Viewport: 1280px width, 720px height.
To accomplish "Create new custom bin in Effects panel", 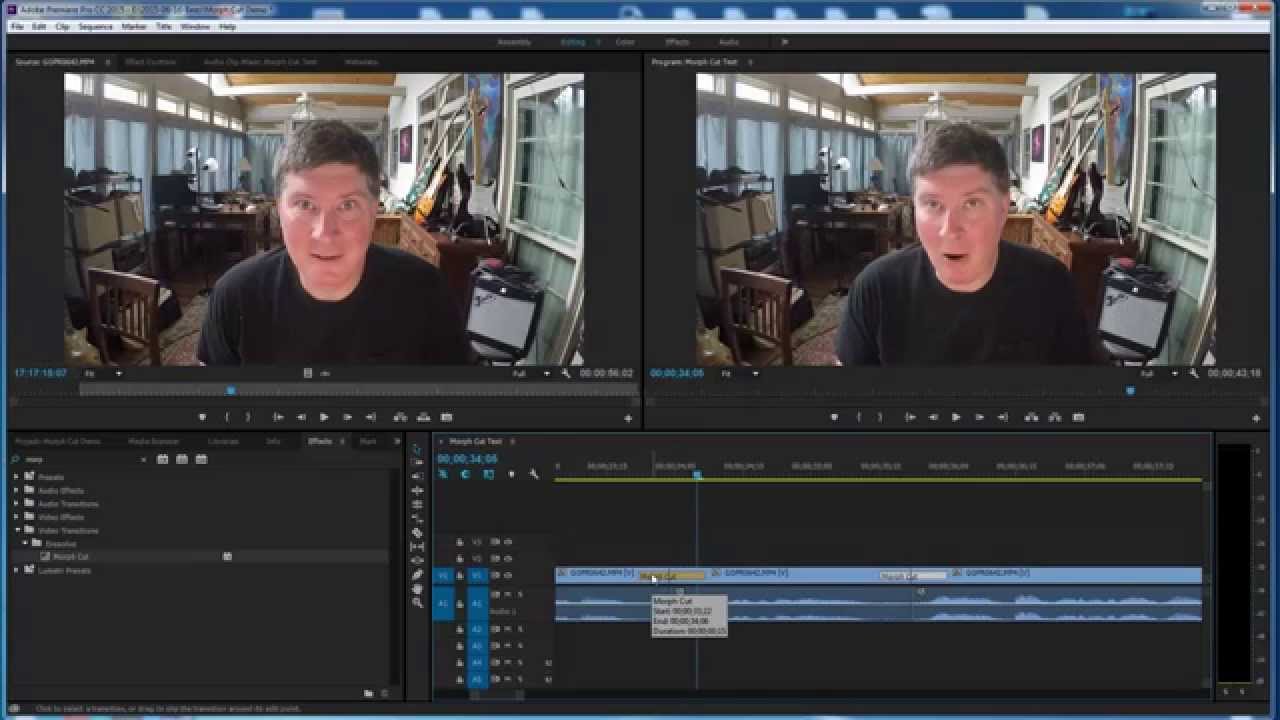I will pos(368,692).
